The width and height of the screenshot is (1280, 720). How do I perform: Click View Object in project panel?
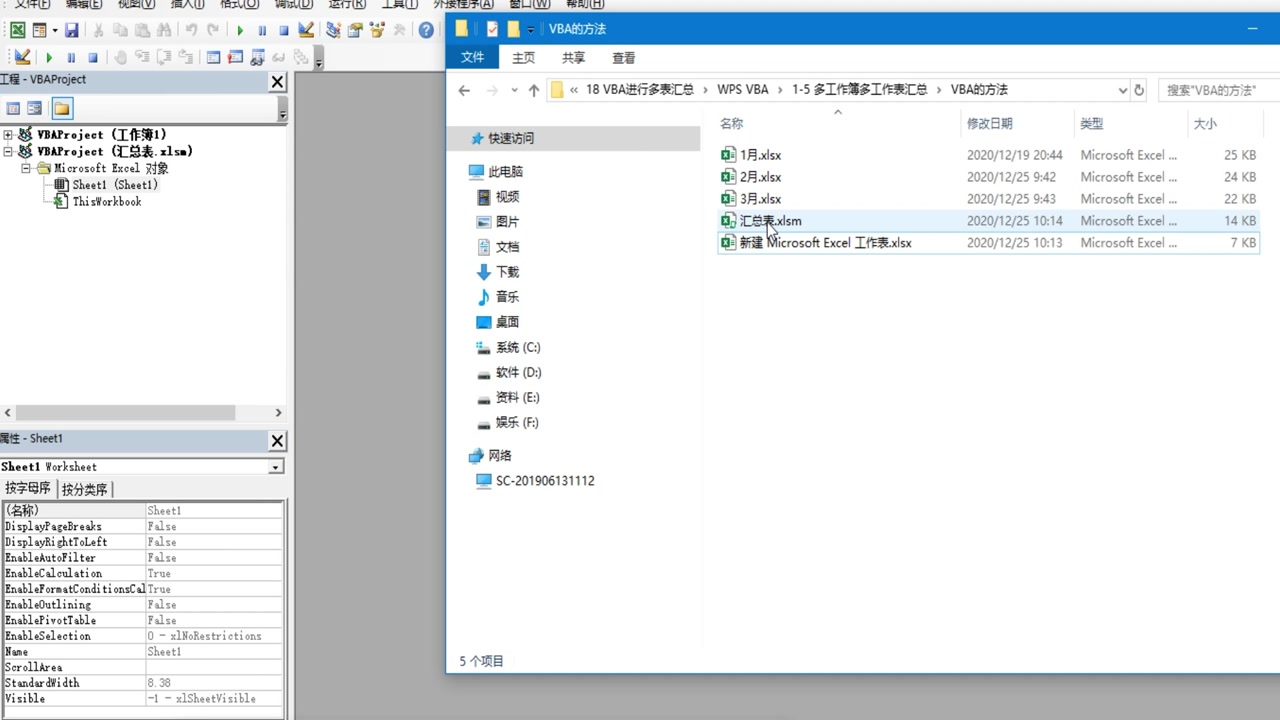click(x=35, y=108)
